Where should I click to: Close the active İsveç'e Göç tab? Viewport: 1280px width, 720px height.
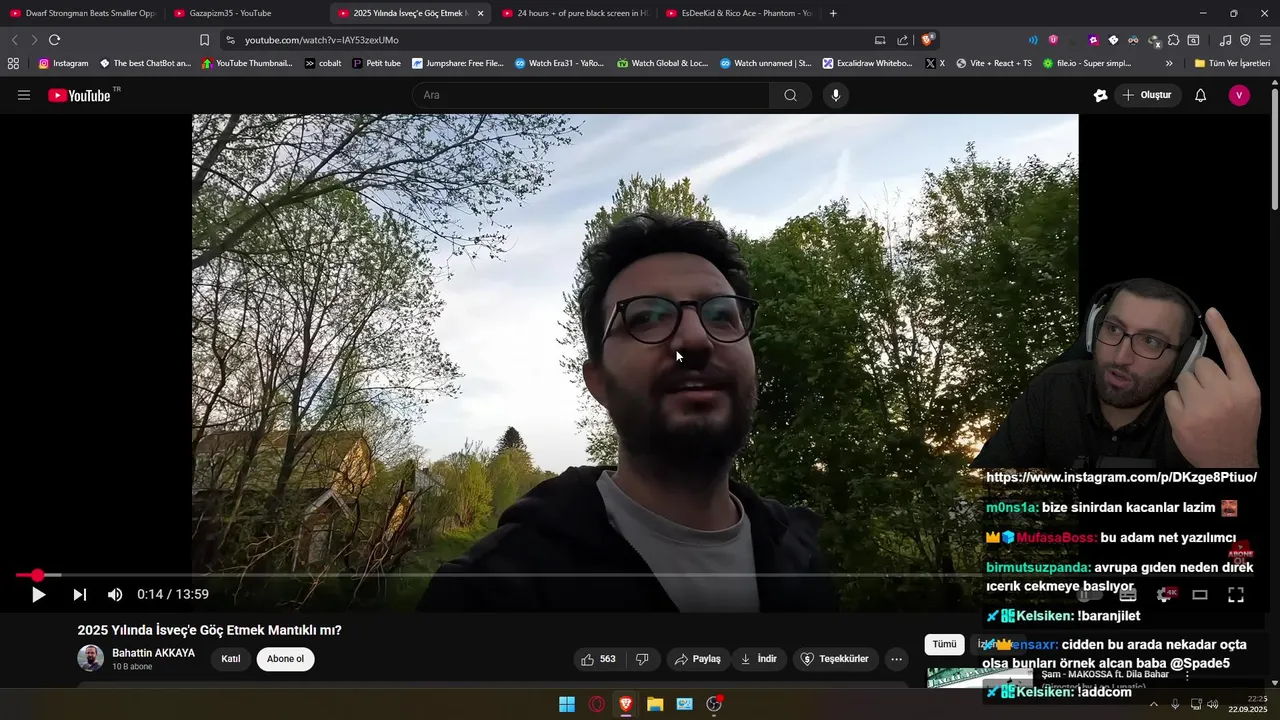pos(480,13)
